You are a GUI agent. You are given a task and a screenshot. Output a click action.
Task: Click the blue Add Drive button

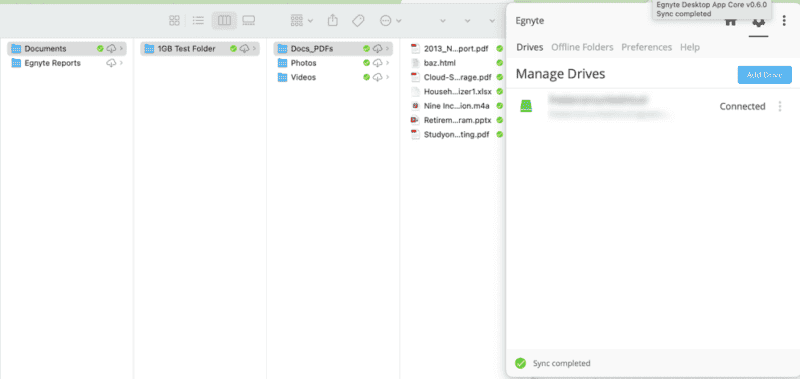pos(764,74)
